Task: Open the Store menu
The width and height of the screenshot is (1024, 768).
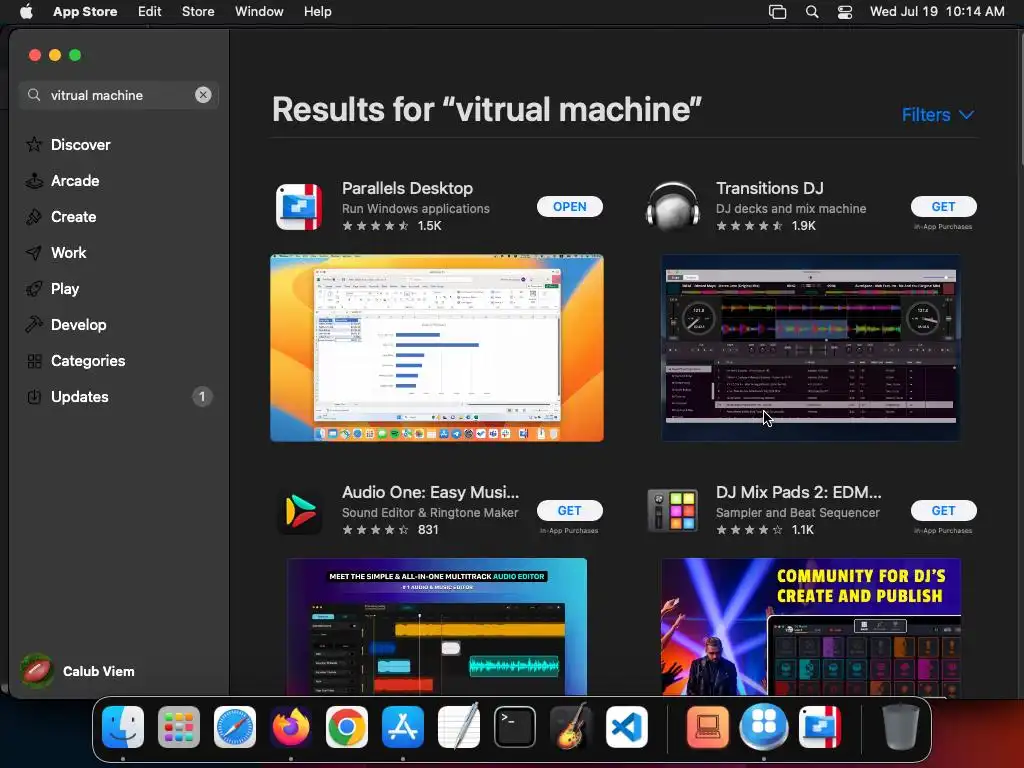Action: pos(198,12)
